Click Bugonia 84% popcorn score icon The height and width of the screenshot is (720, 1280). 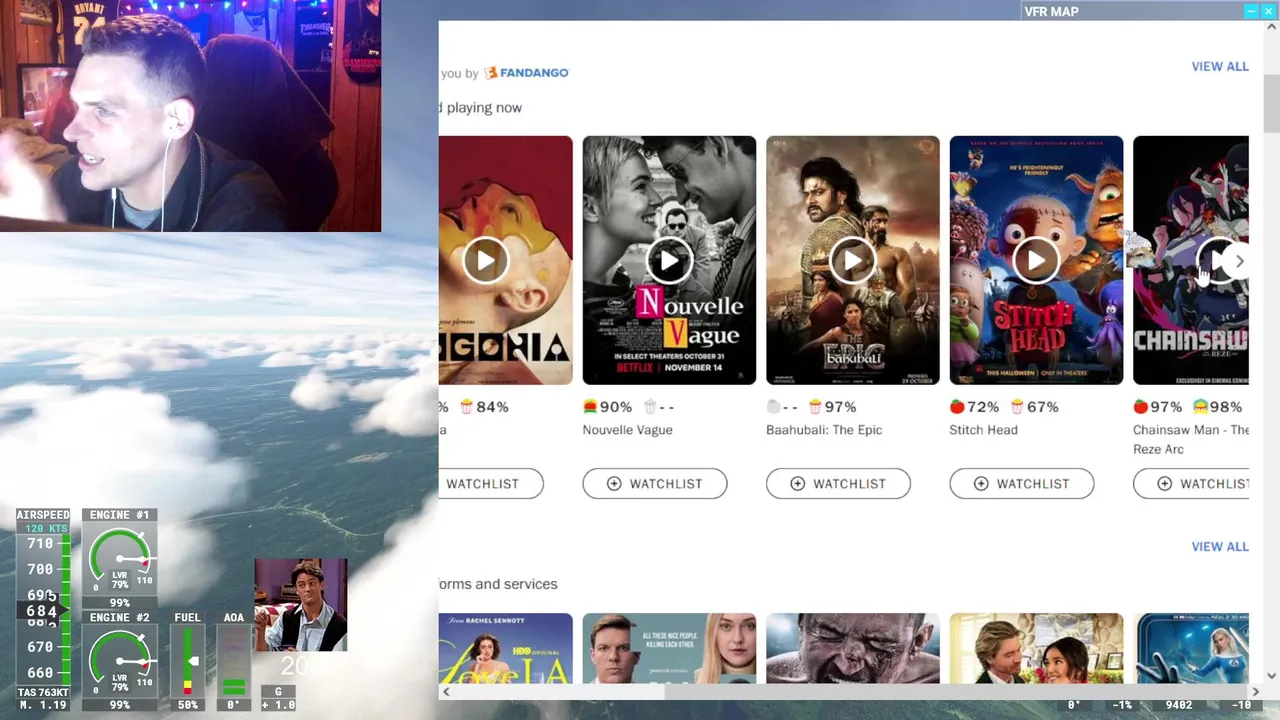click(x=466, y=407)
